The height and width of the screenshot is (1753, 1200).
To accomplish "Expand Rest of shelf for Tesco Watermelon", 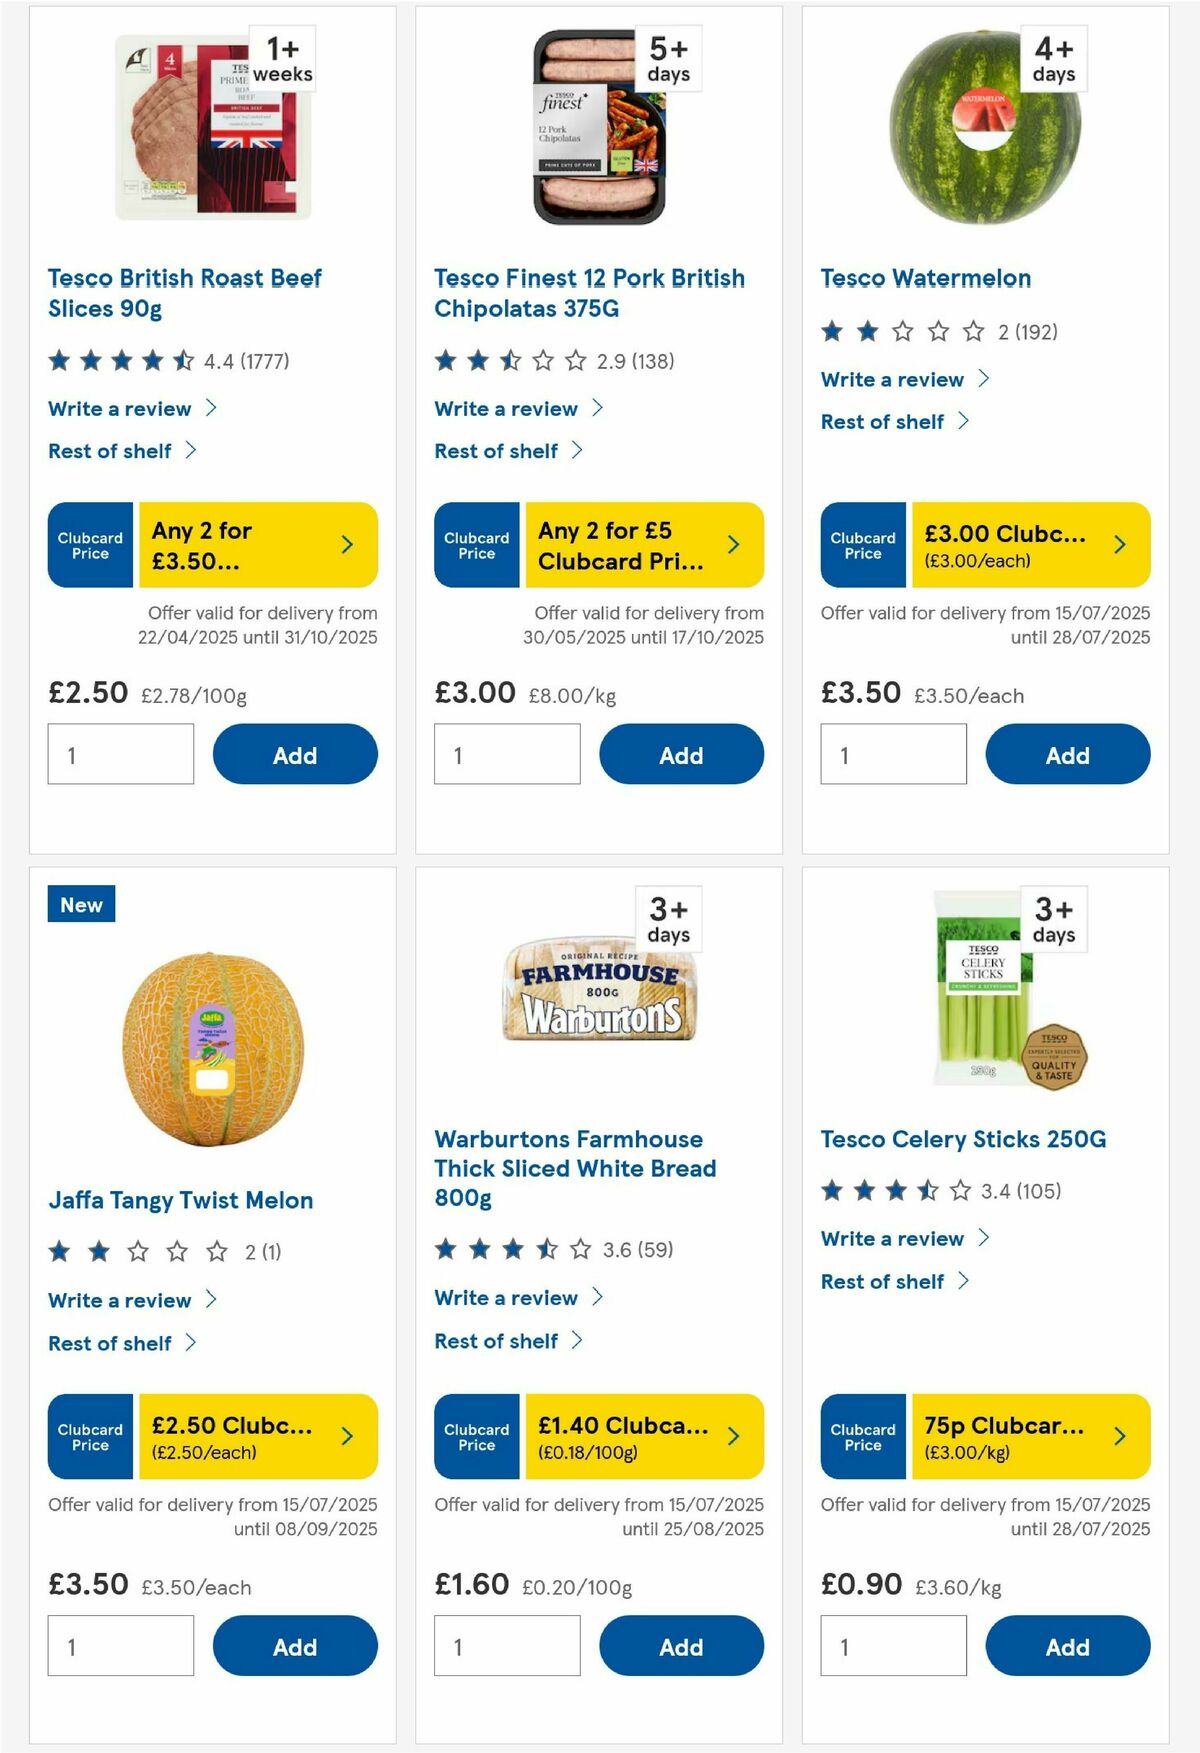I will (883, 421).
